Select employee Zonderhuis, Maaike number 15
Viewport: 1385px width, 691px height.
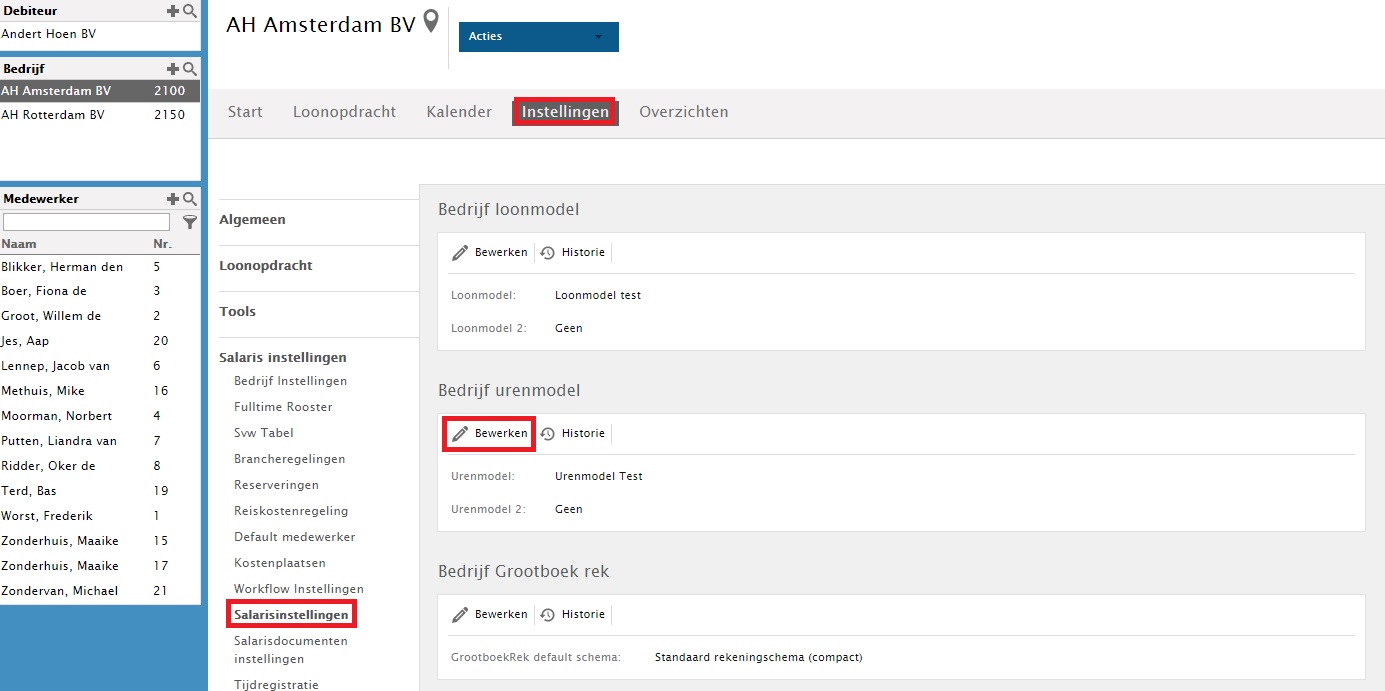pyautogui.click(x=100, y=541)
